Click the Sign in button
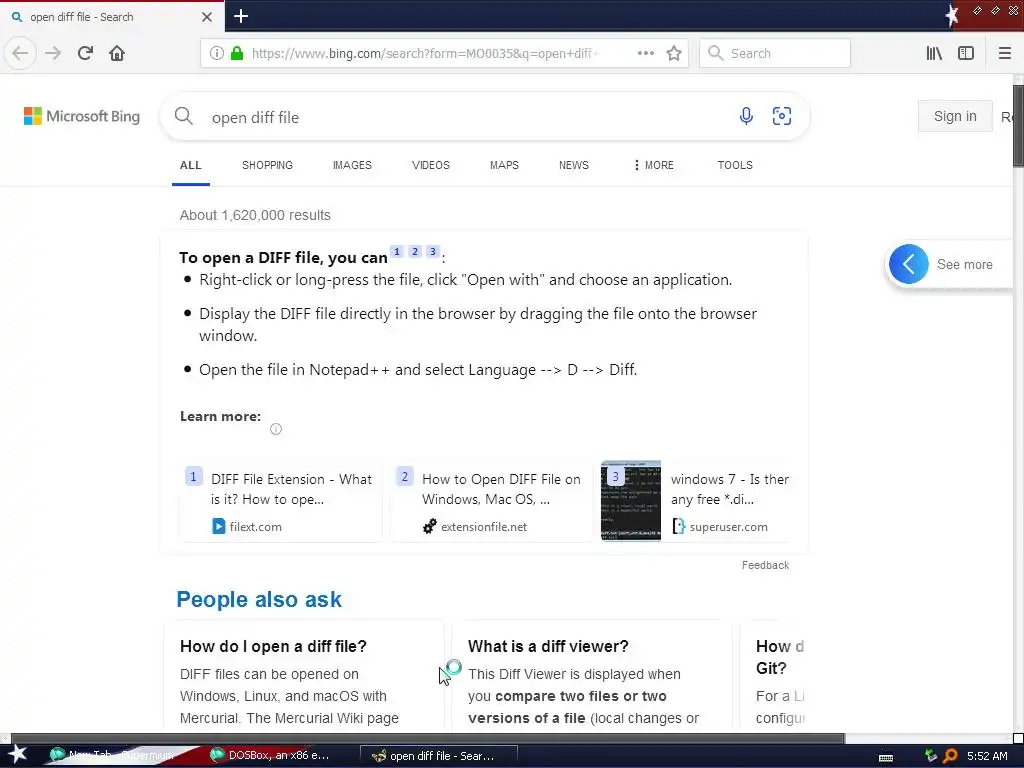The image size is (1024, 768). tap(955, 116)
